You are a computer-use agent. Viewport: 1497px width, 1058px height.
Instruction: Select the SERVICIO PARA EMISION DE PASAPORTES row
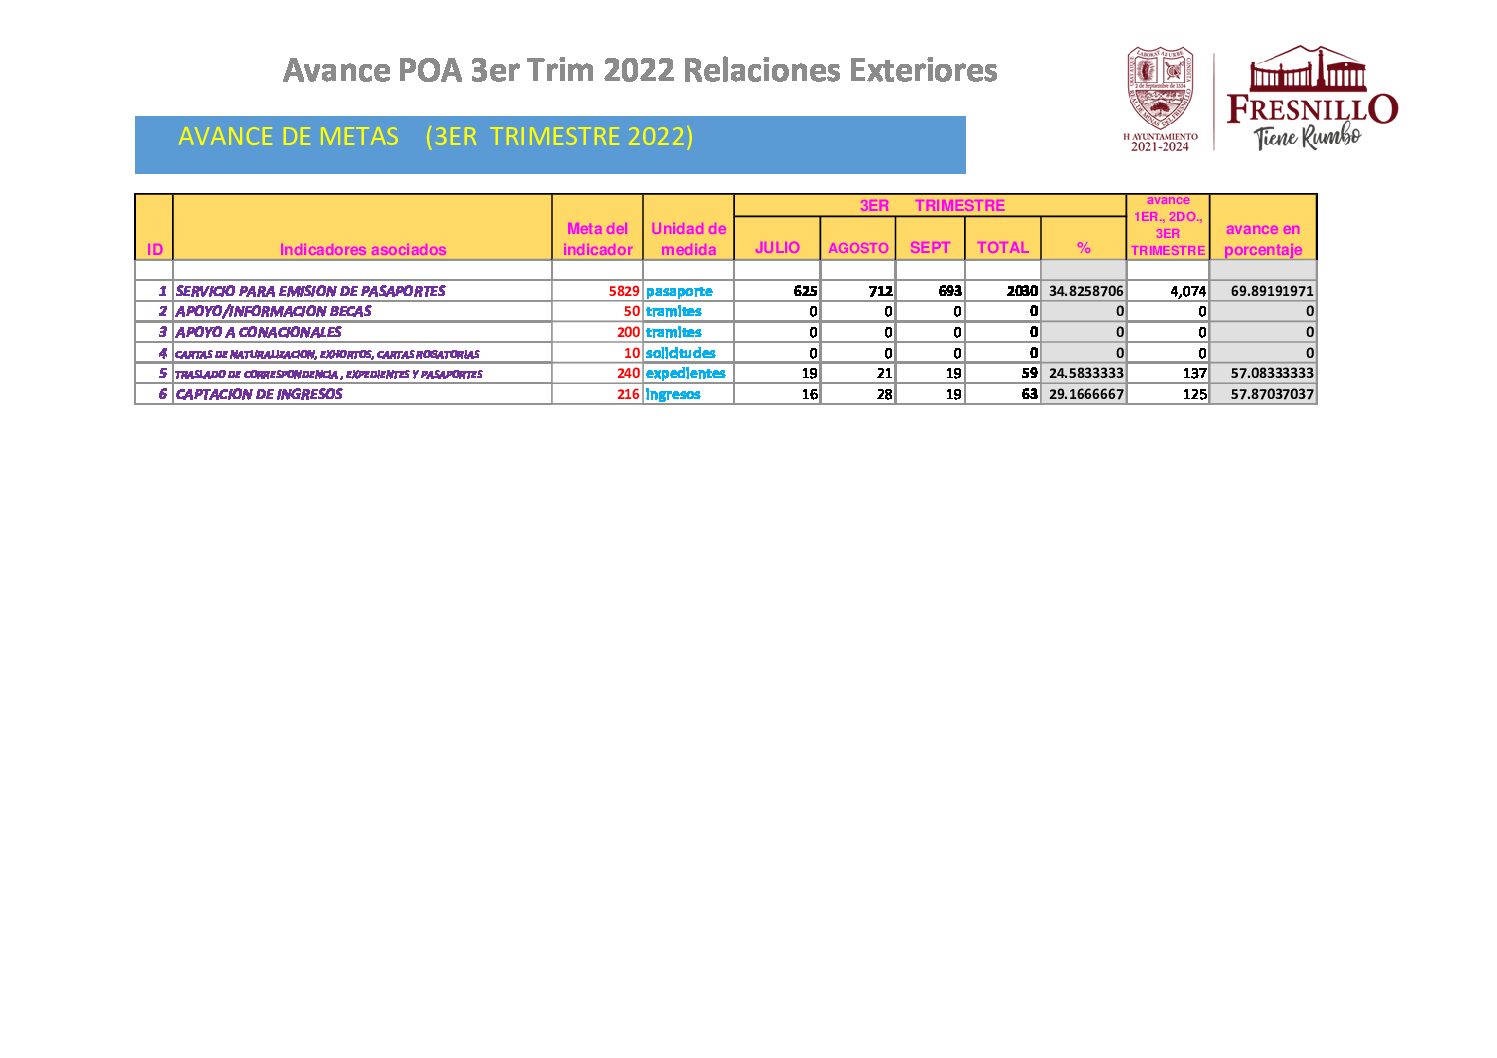pos(310,291)
